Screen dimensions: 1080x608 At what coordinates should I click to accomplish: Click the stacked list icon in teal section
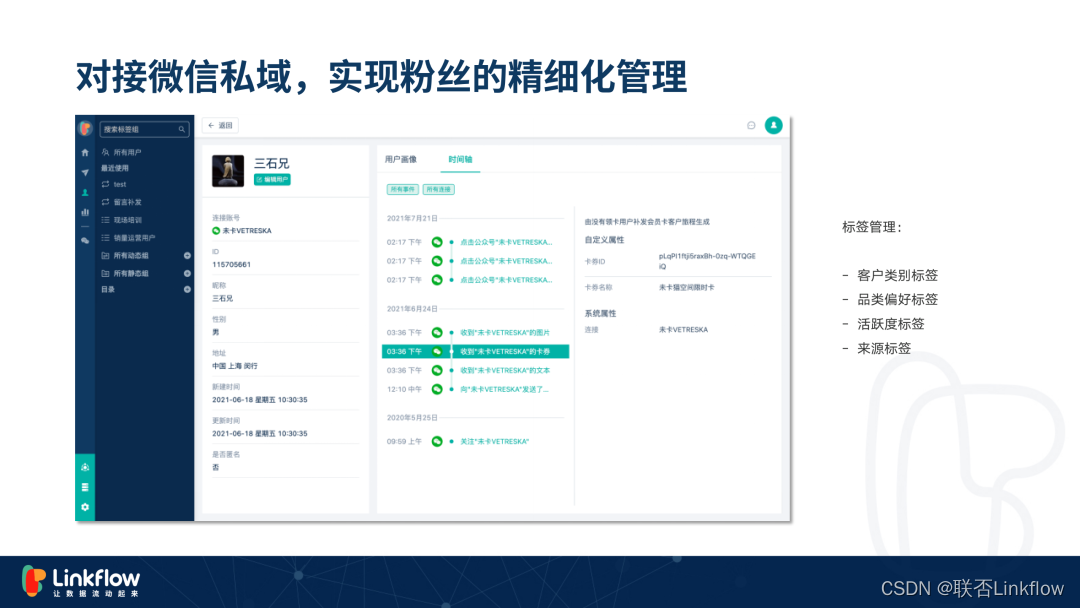85,487
